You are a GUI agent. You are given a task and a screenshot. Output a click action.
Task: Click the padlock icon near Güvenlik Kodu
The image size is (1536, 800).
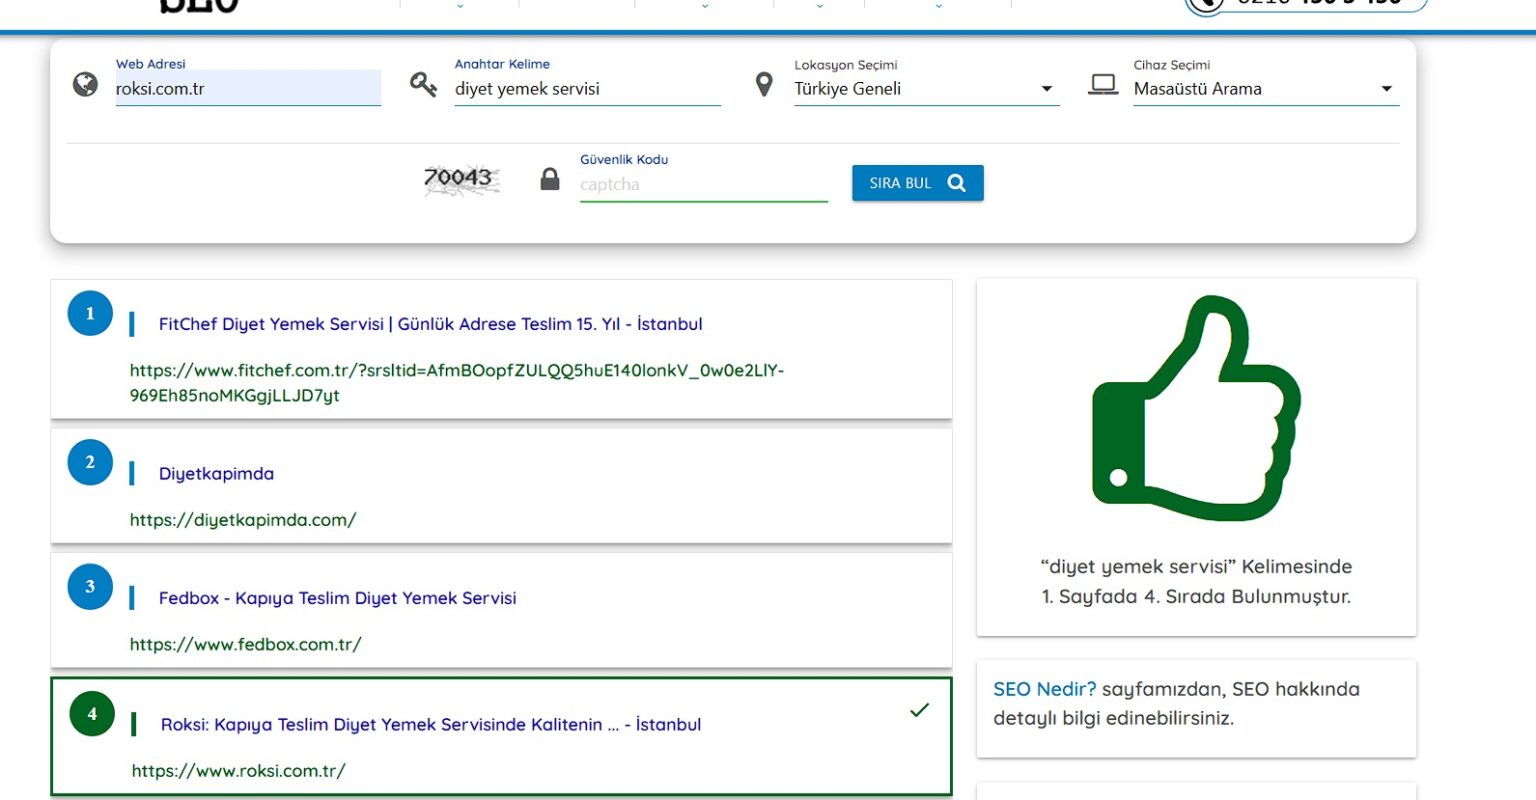pos(550,180)
